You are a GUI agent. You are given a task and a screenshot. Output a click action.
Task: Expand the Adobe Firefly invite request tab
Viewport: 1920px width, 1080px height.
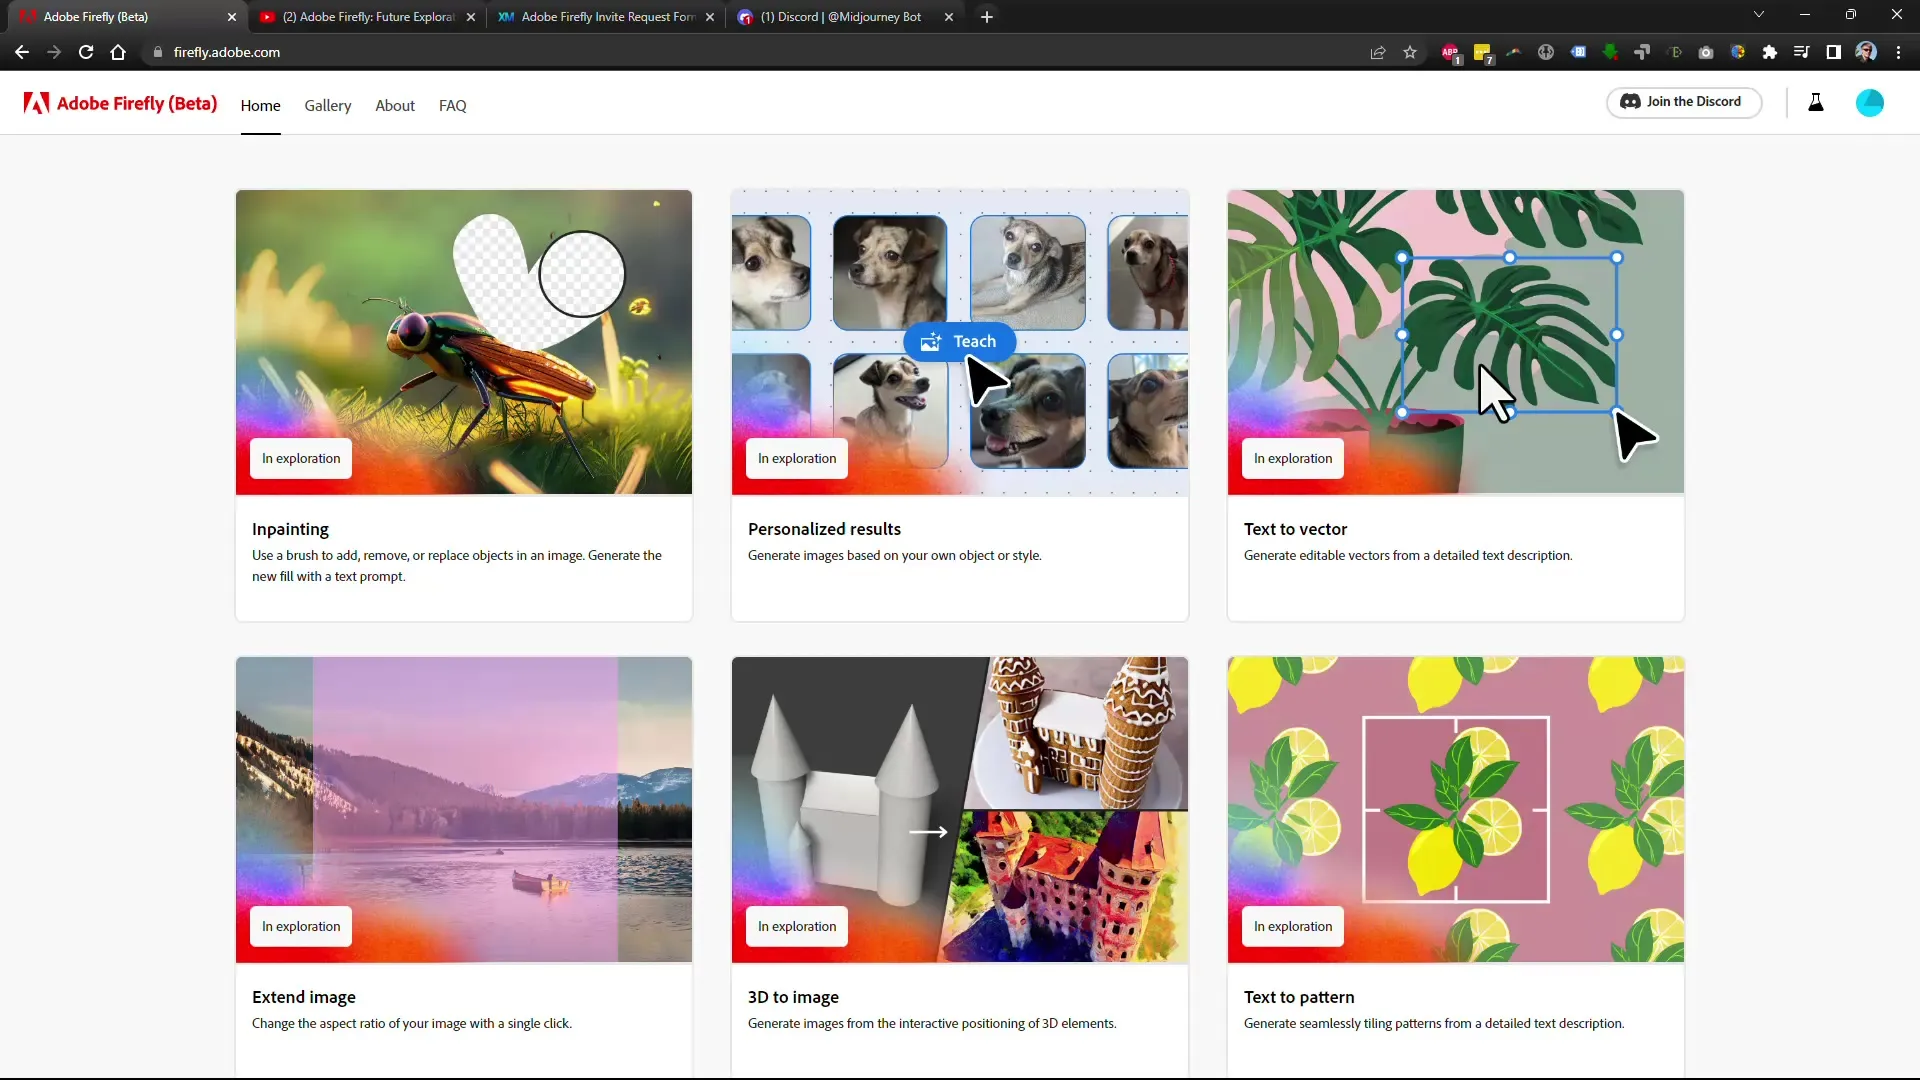point(607,16)
